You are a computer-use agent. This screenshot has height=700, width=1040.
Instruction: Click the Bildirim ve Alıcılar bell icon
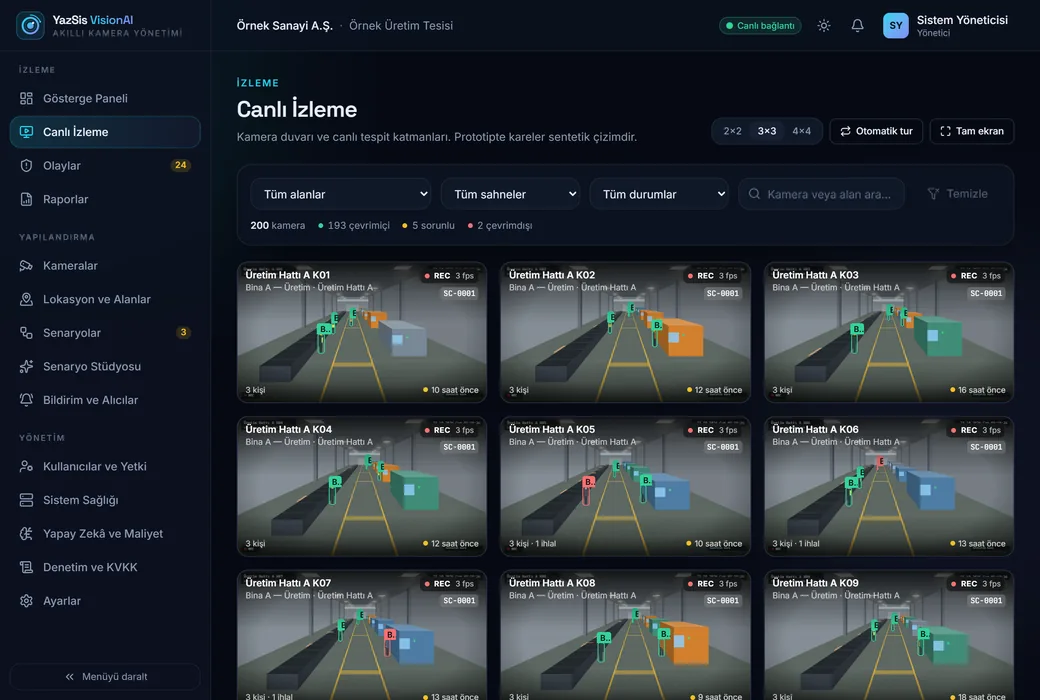pos(27,399)
